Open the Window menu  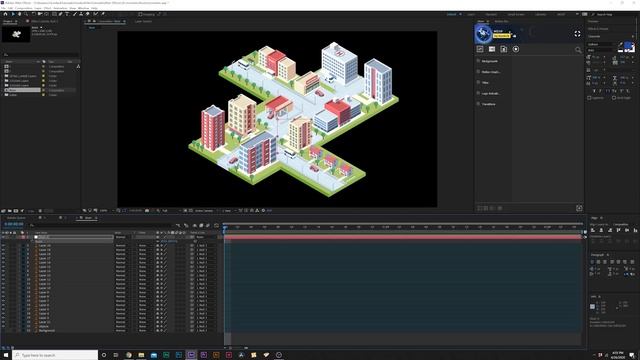pyautogui.click(x=83, y=8)
